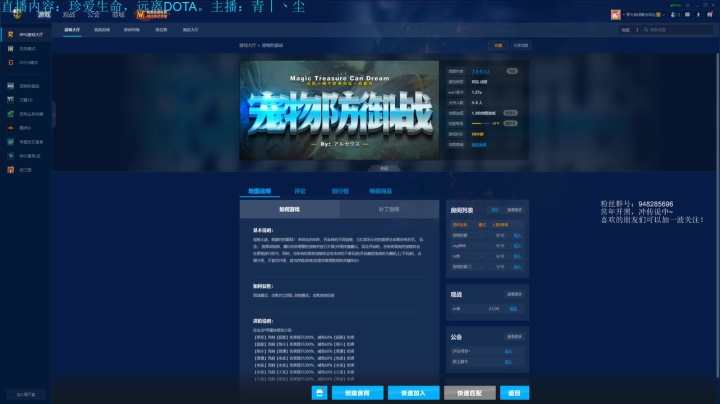The width and height of the screenshot is (720, 404).
Task: Click the 快速加入 button
Action: point(413,393)
